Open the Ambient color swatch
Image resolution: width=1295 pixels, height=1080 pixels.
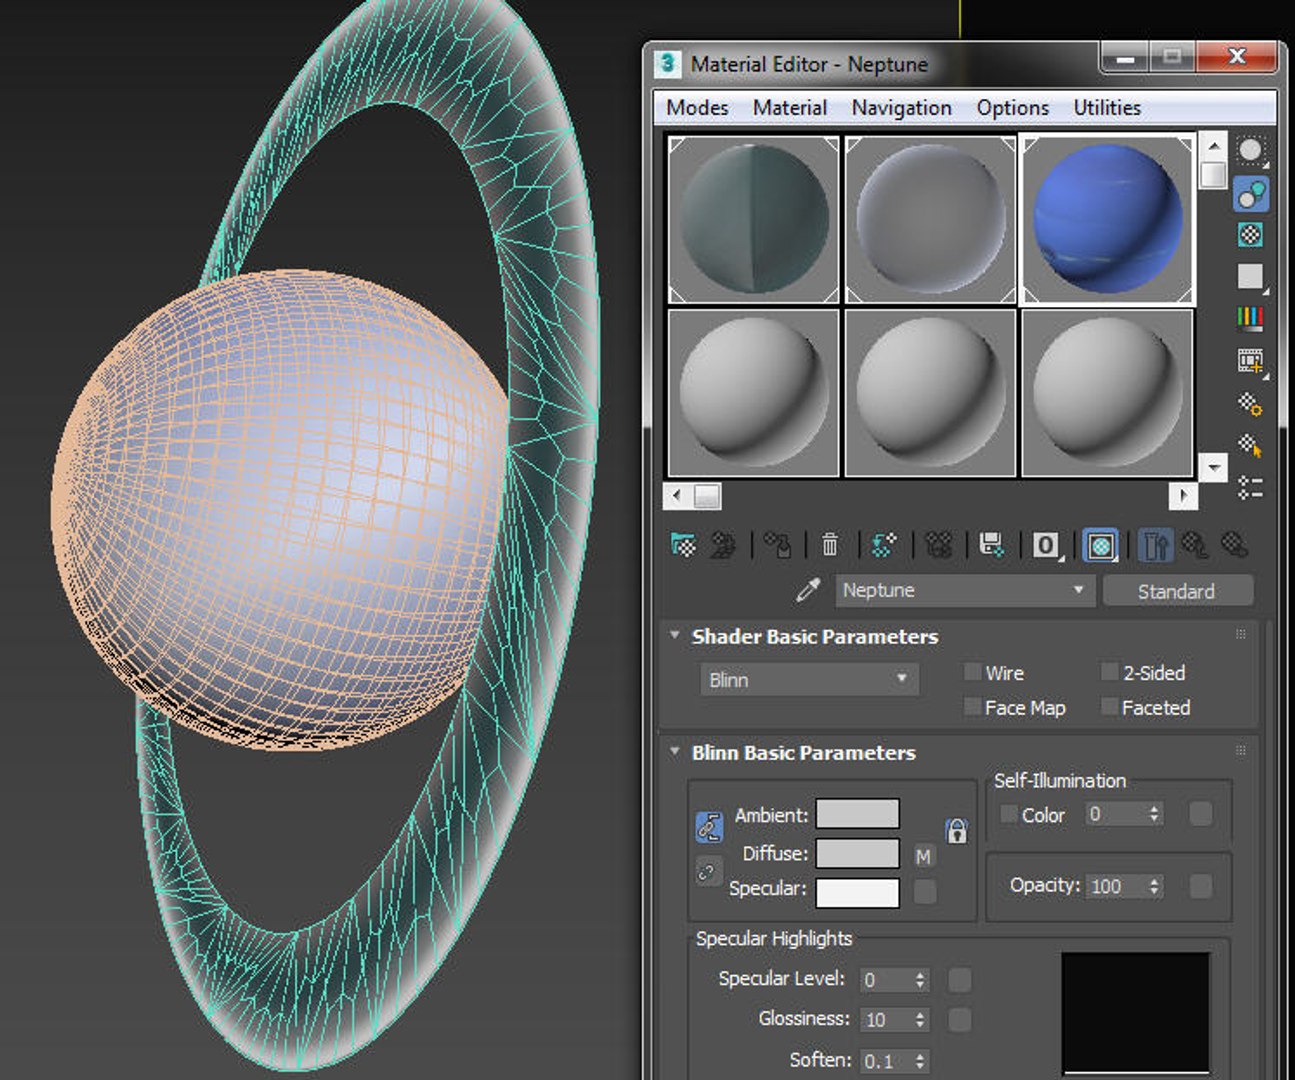tap(858, 814)
